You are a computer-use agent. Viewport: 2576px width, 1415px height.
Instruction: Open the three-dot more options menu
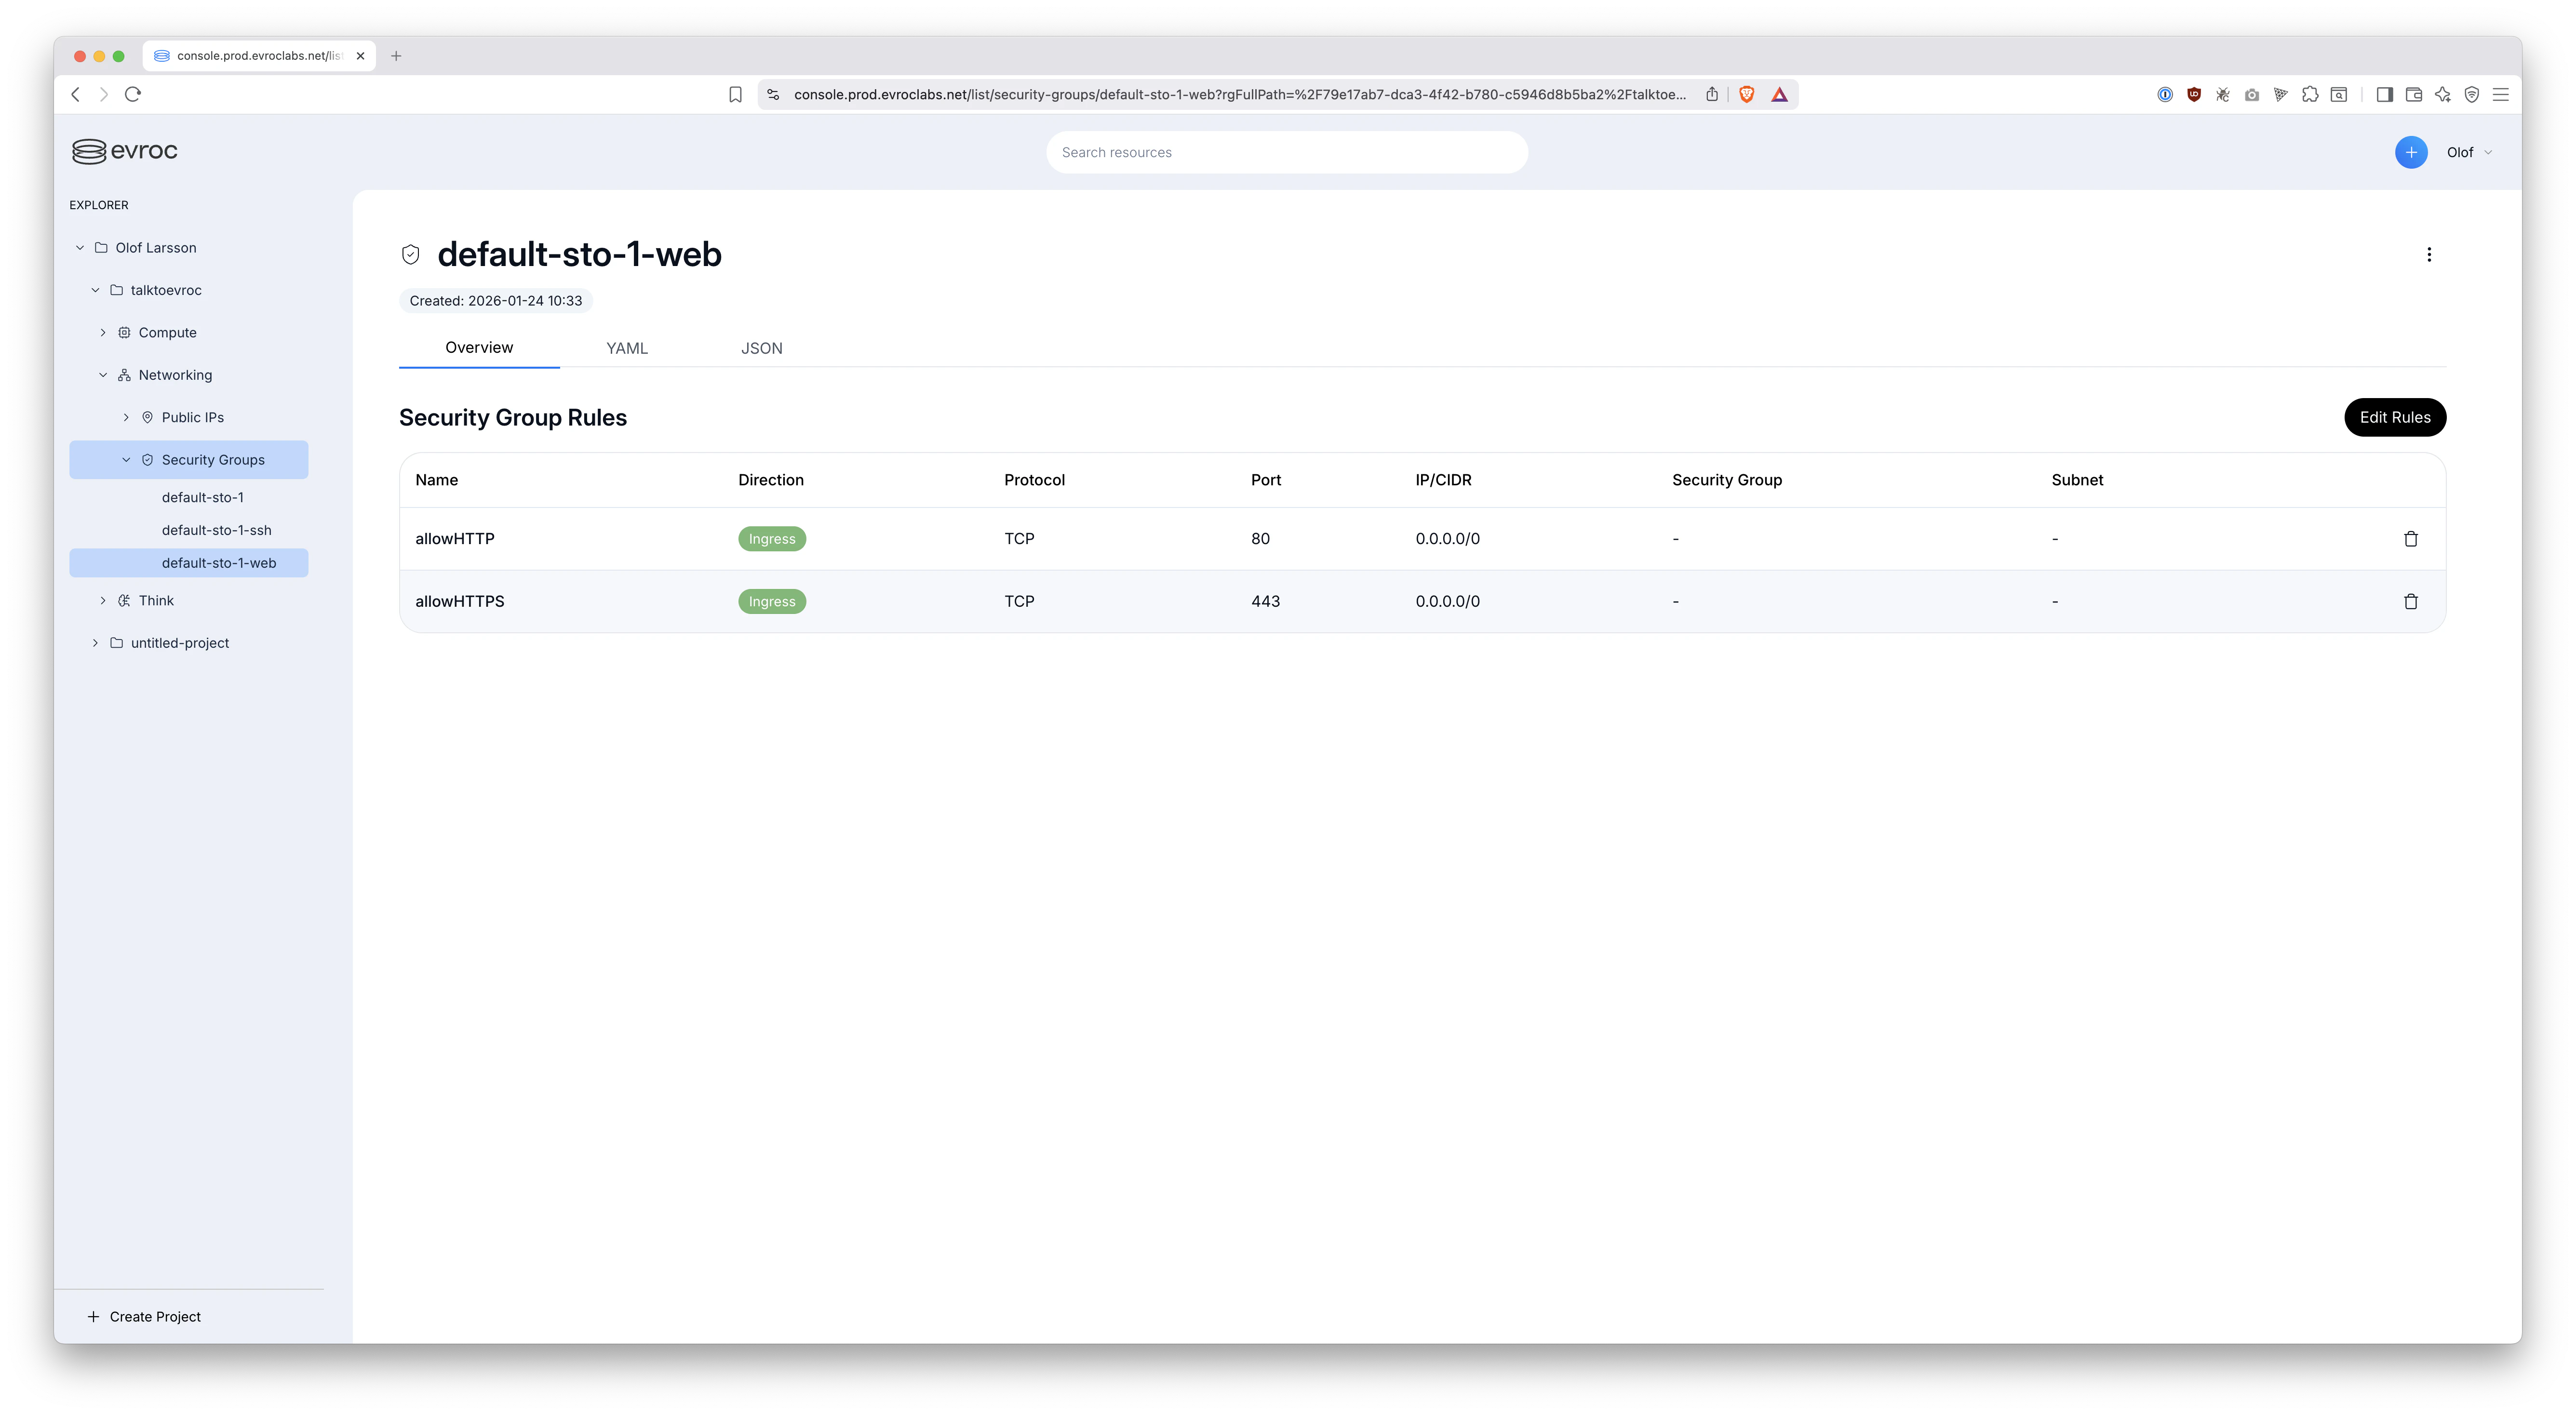point(2428,255)
